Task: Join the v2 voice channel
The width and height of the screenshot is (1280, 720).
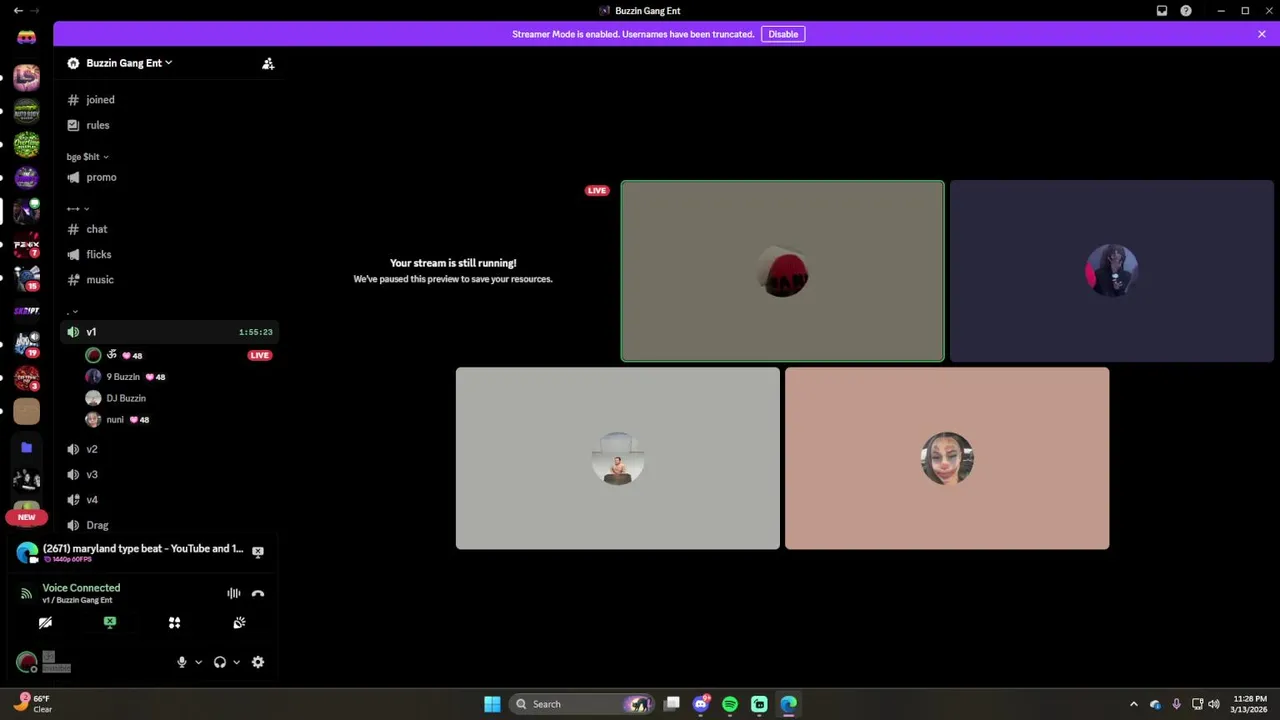Action: (x=168, y=449)
